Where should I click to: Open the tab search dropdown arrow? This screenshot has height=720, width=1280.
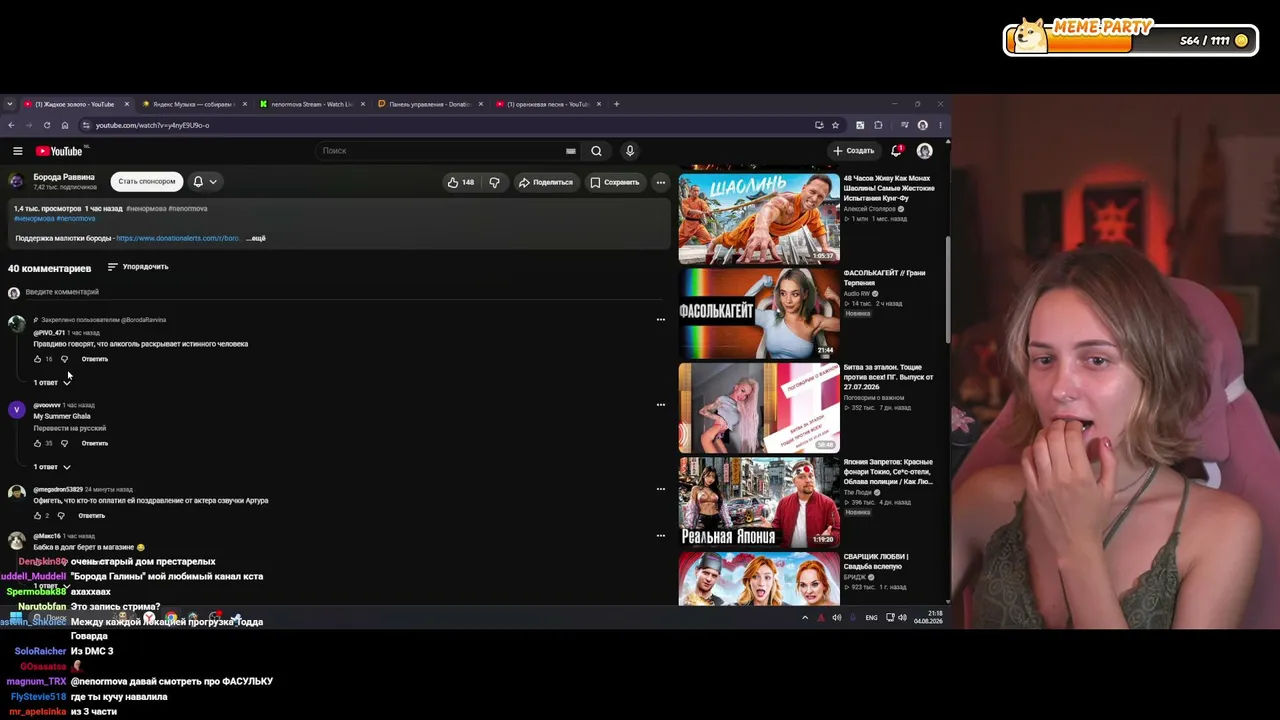tap(10, 104)
